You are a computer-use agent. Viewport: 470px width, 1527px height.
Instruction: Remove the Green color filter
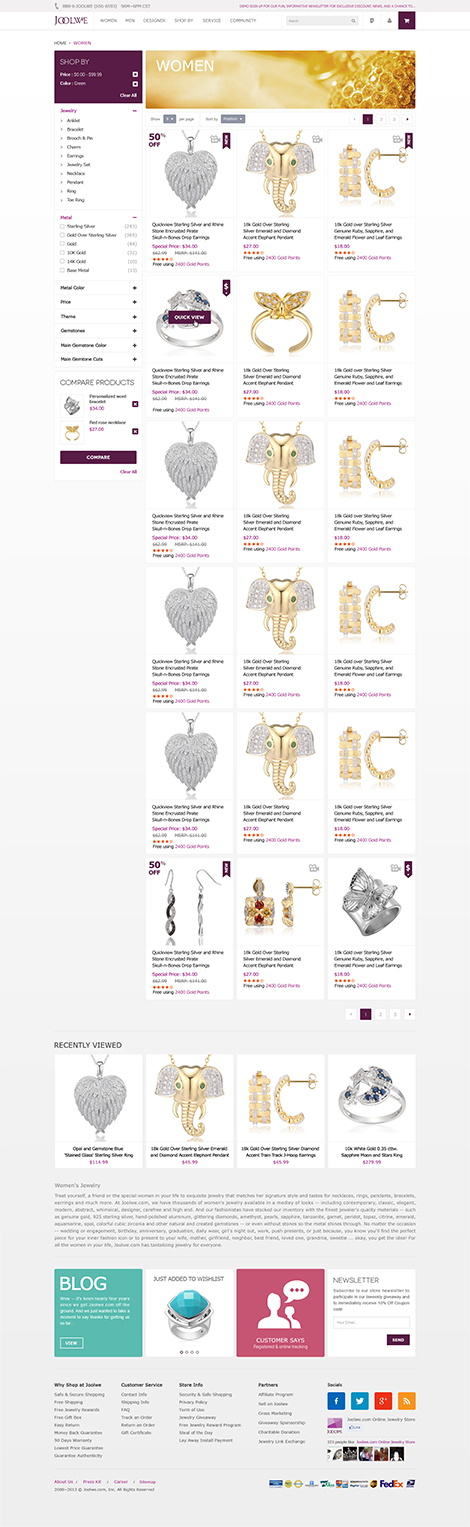(x=135, y=83)
